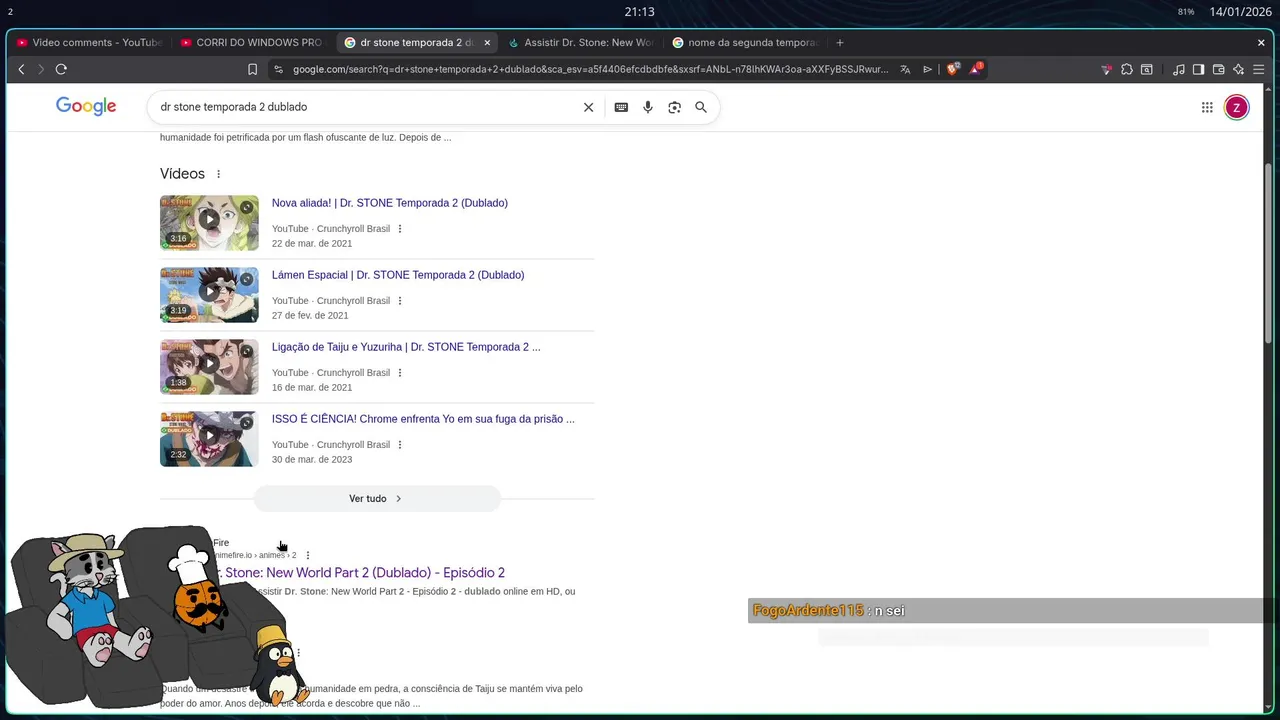Open the Google apps grid
The height and width of the screenshot is (720, 1280).
coord(1207,107)
